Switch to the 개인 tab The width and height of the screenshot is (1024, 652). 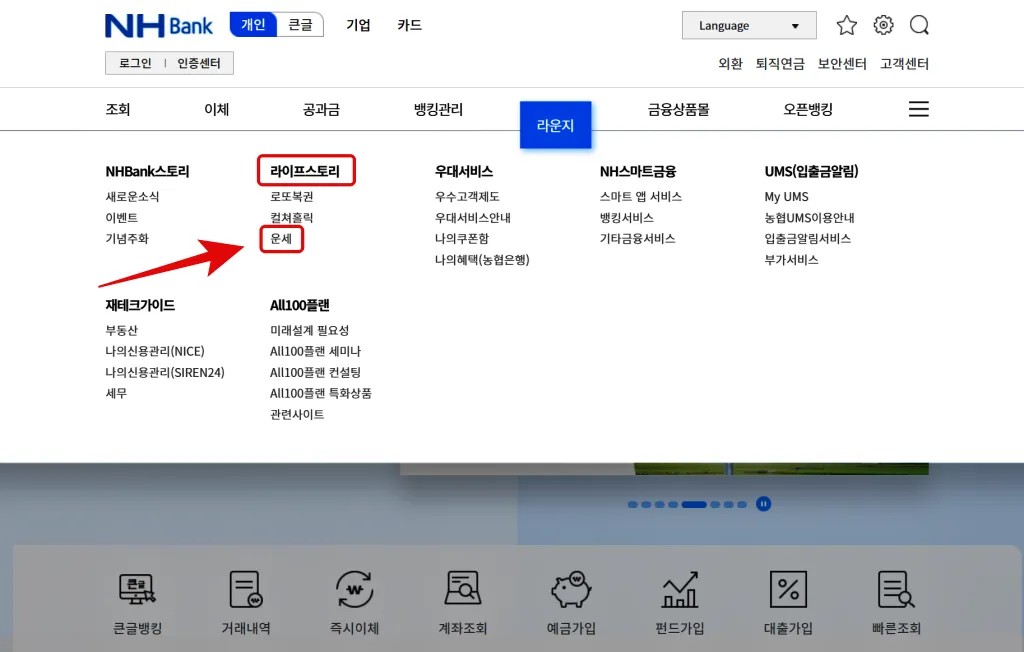tap(253, 24)
